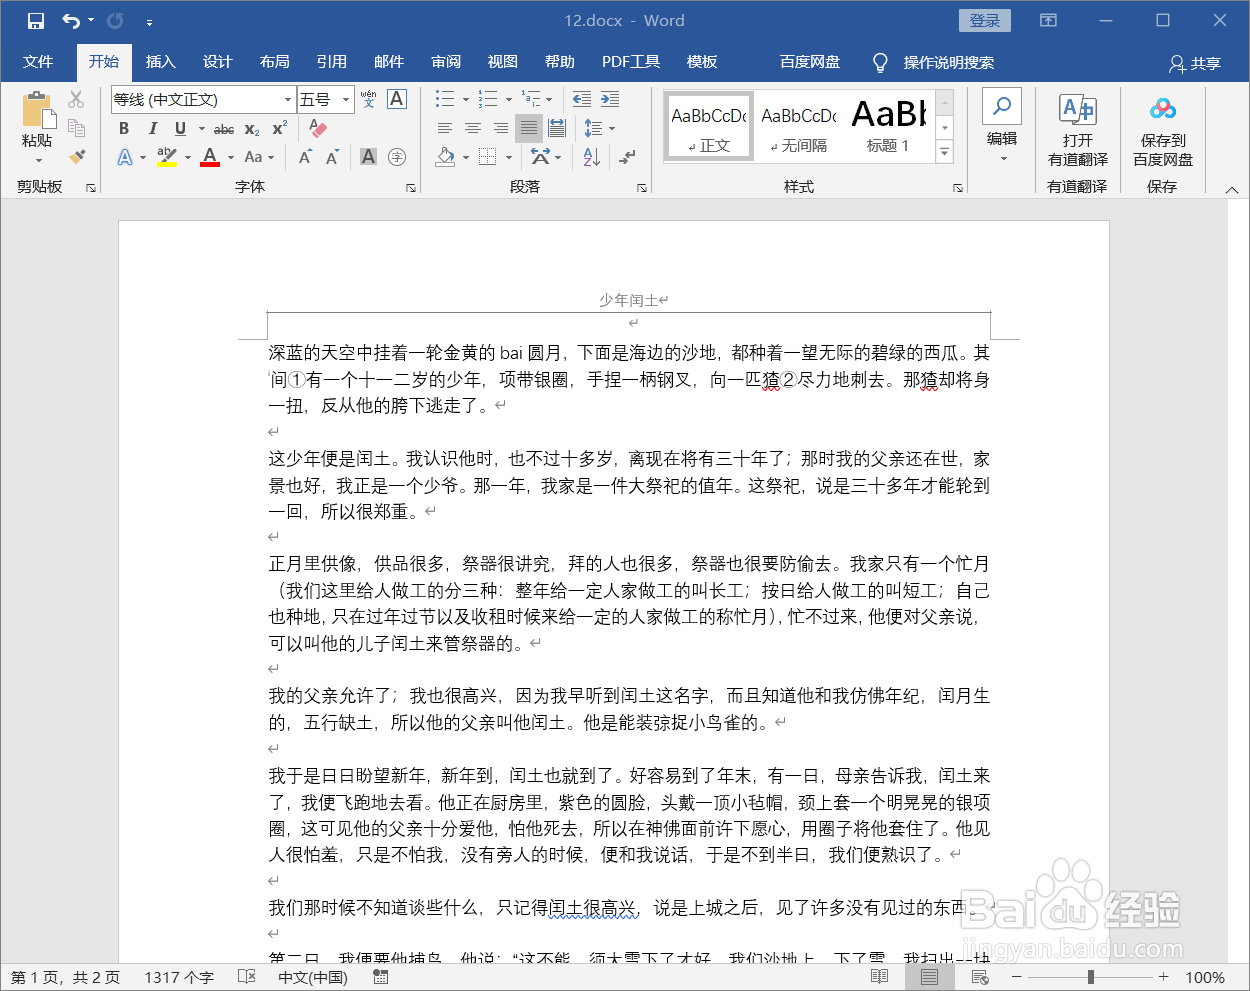
Task: Switch to the 审阅 tab
Action: click(x=446, y=62)
